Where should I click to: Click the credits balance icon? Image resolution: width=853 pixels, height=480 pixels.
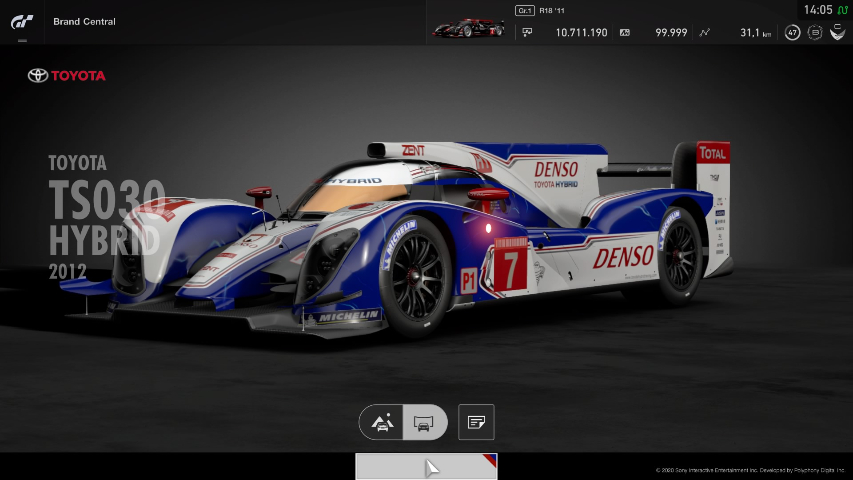527,33
